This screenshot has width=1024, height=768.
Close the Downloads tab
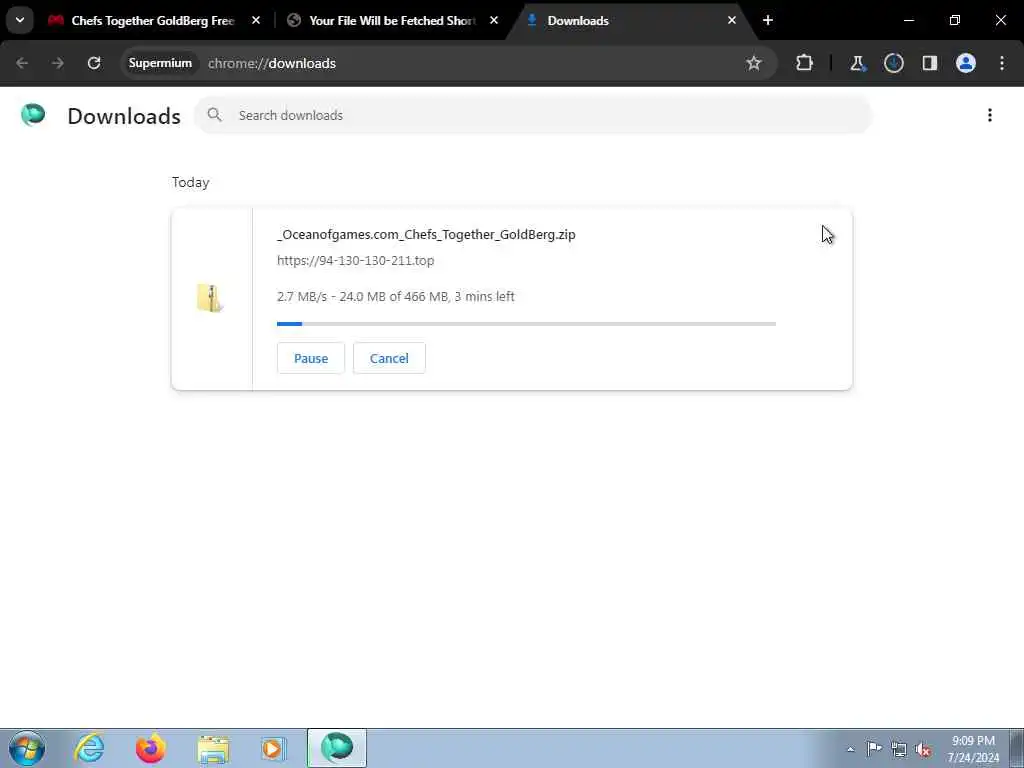coord(731,20)
